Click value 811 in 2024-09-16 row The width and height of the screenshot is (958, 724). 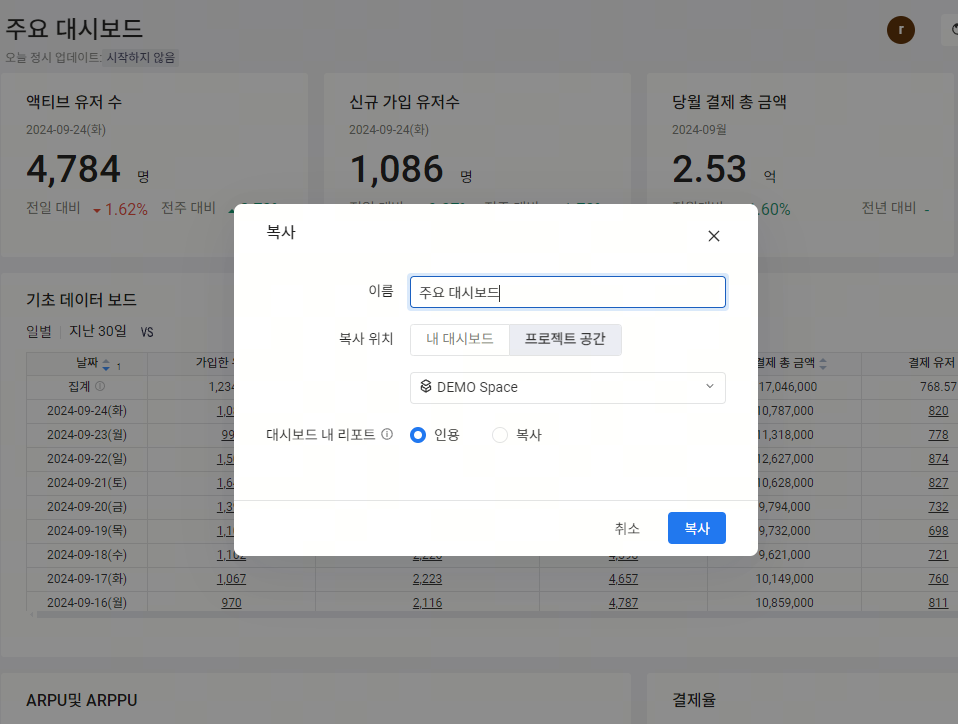pyautogui.click(x=938, y=603)
